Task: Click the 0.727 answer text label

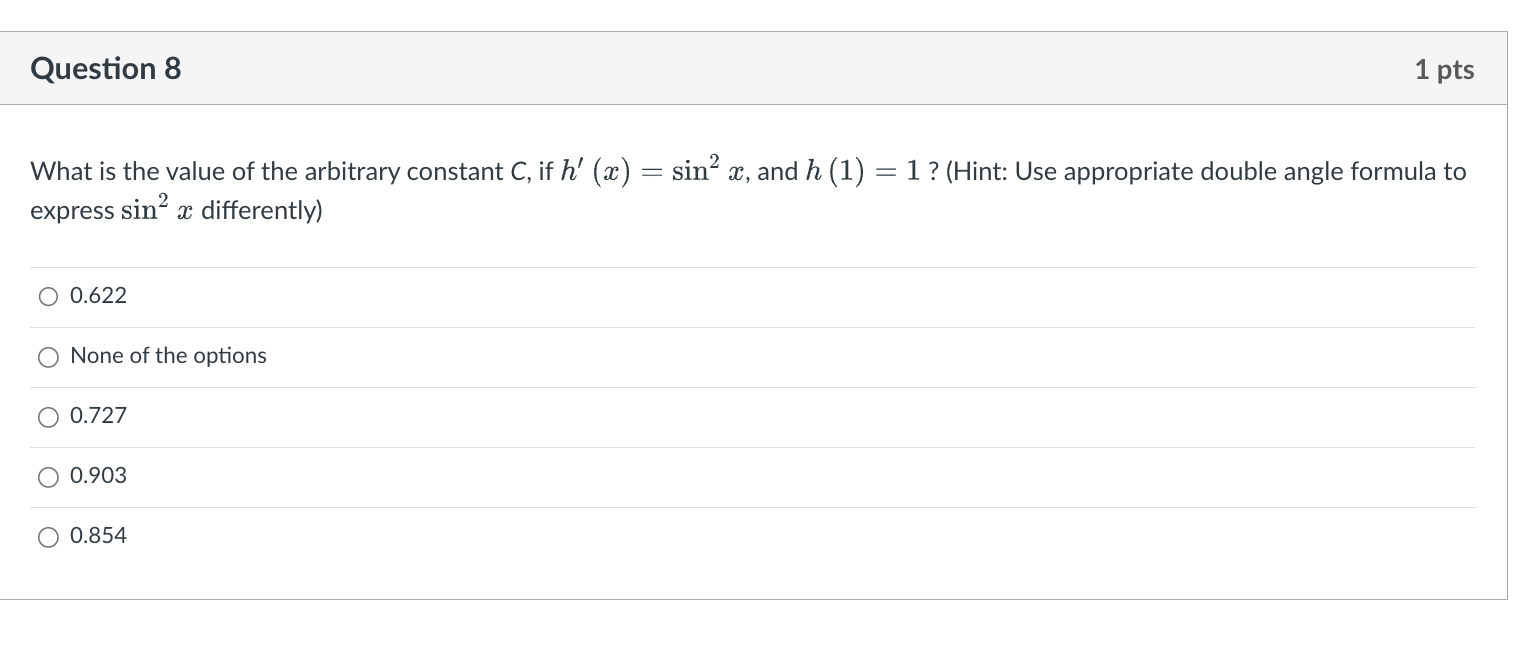Action: (x=97, y=416)
